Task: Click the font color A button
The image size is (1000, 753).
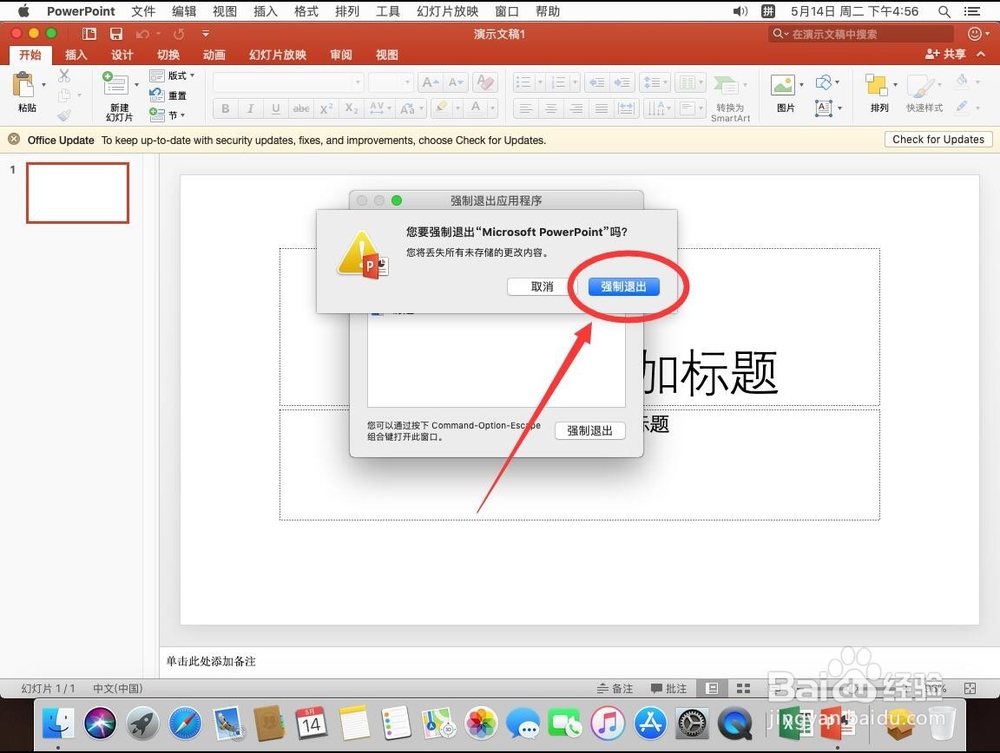Action: pyautogui.click(x=476, y=108)
